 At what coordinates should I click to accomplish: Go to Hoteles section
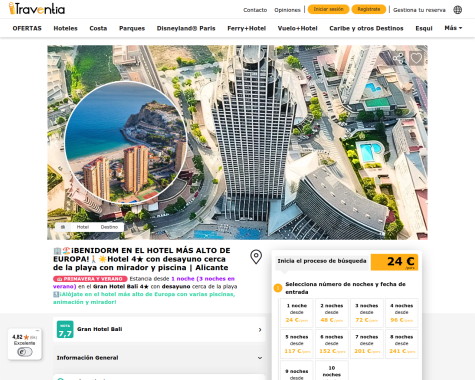click(65, 28)
